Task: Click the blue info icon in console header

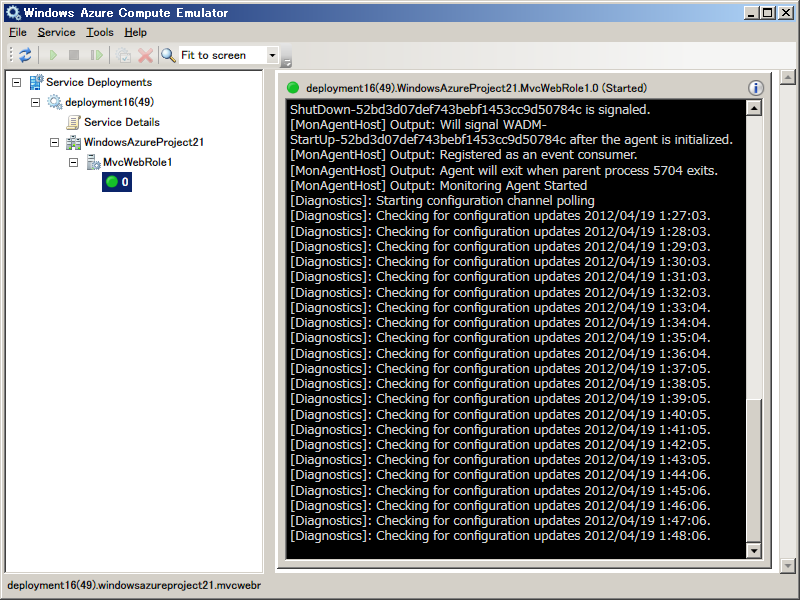Action: [x=756, y=88]
